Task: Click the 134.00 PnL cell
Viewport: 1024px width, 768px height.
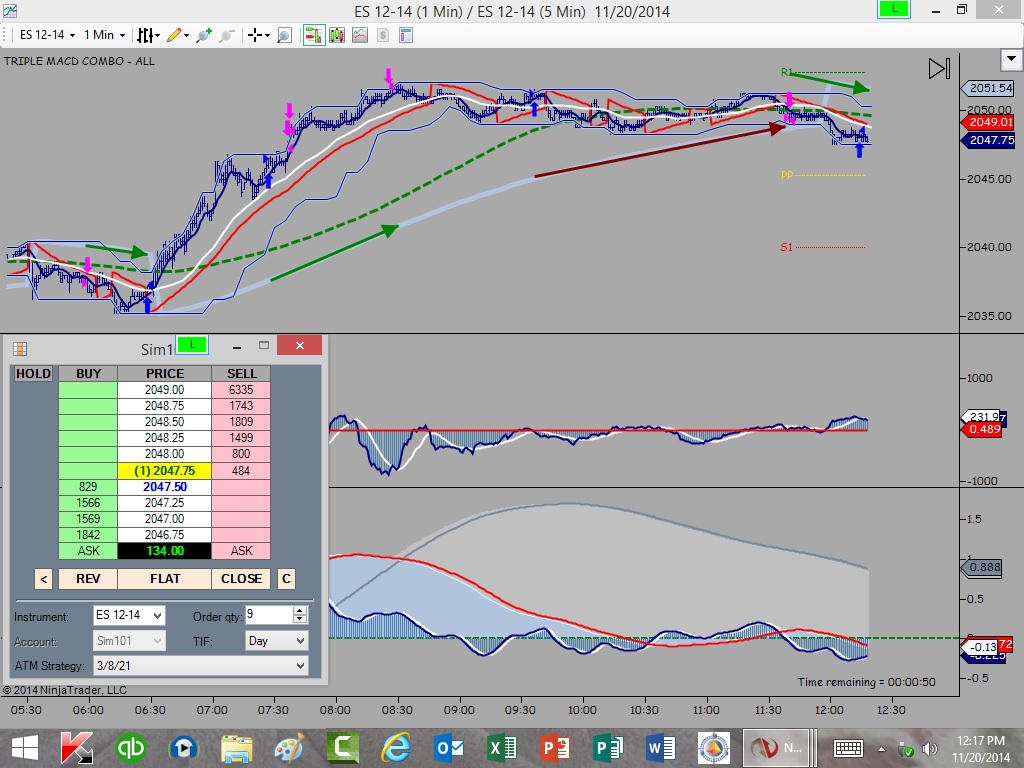Action: click(165, 551)
